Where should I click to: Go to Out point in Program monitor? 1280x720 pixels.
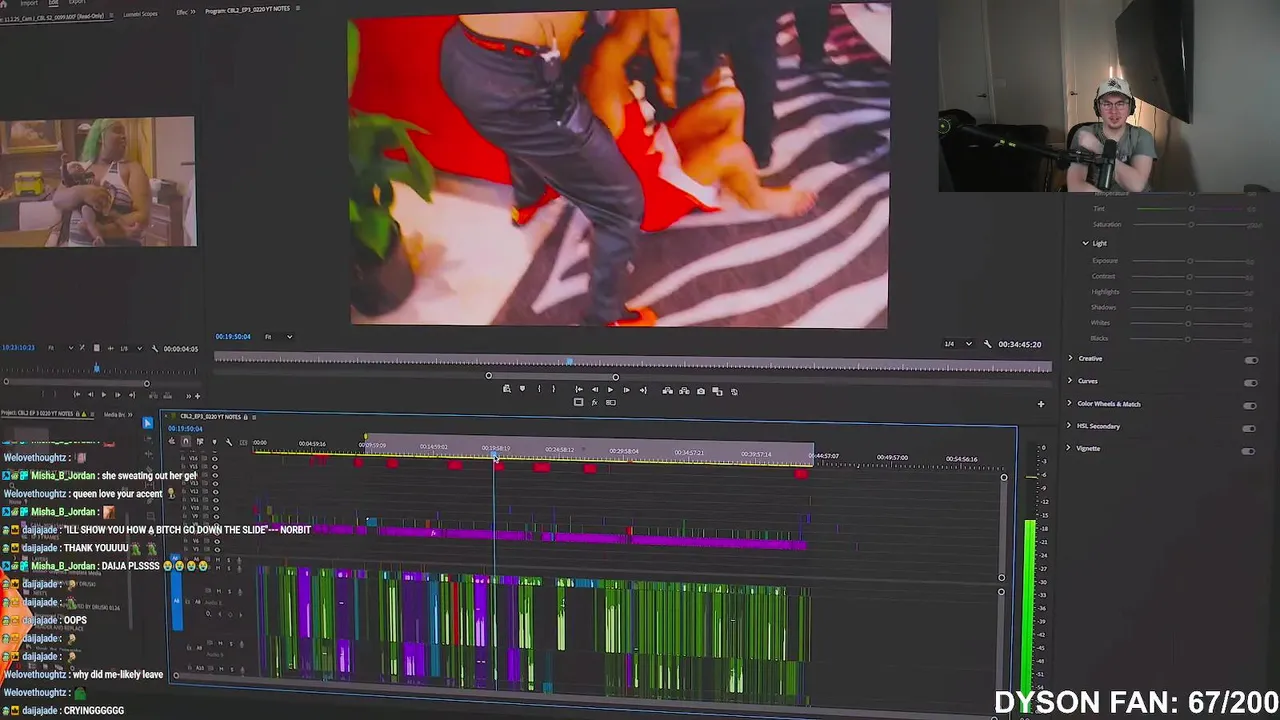tap(642, 390)
